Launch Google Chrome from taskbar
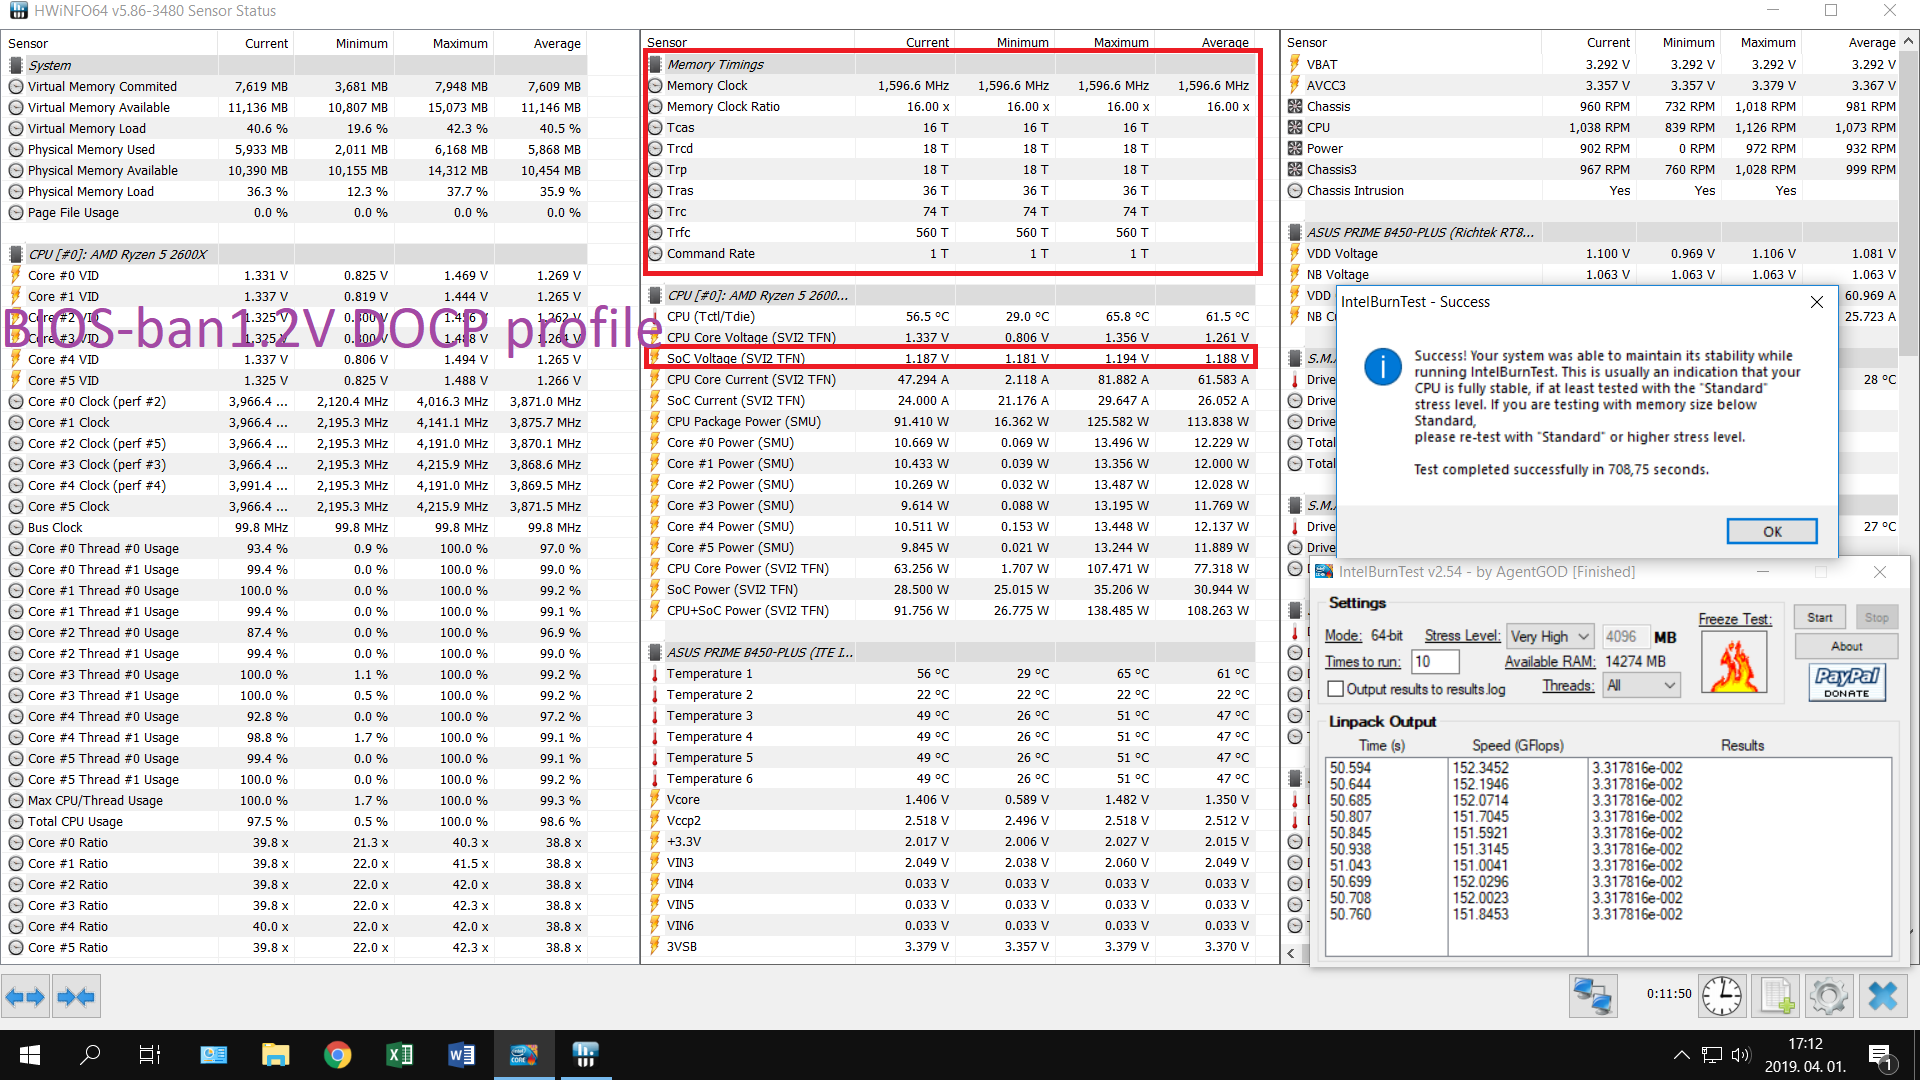Screen dimensions: 1920x1080 (338, 1055)
